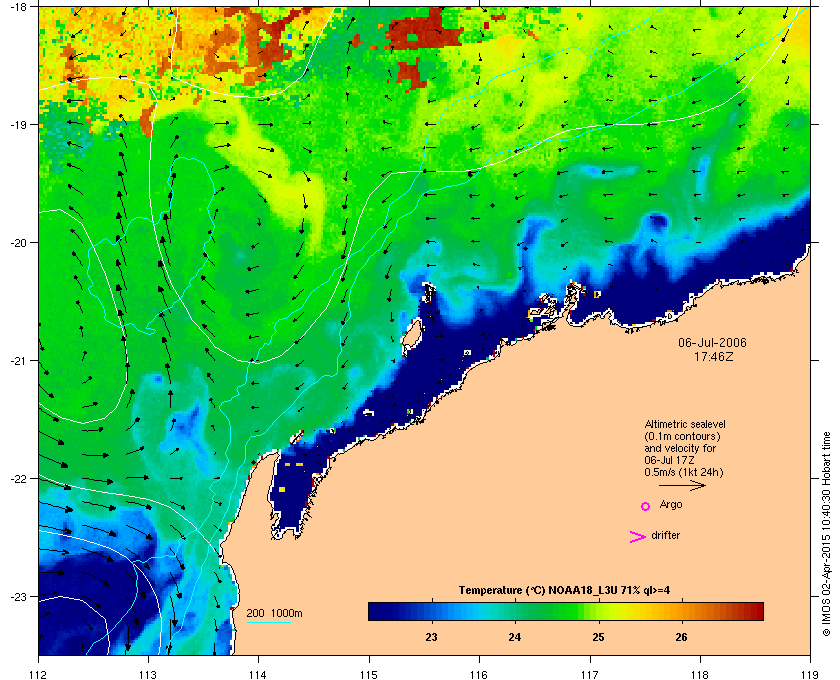Click longitude axis label 116
This screenshot has width=840, height=680.
click(x=479, y=675)
